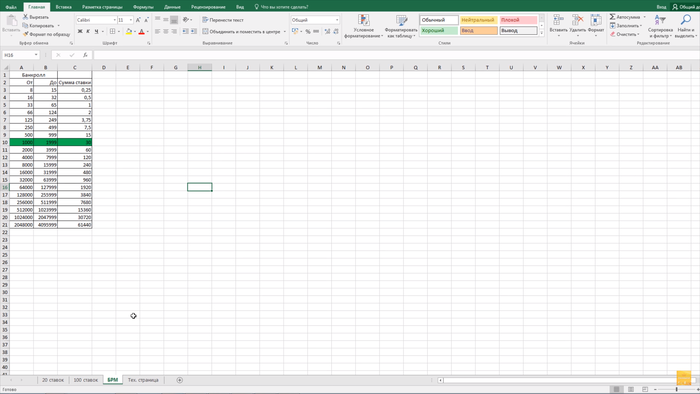Toggle italic К formatting
The width and height of the screenshot is (700, 394).
click(88, 32)
